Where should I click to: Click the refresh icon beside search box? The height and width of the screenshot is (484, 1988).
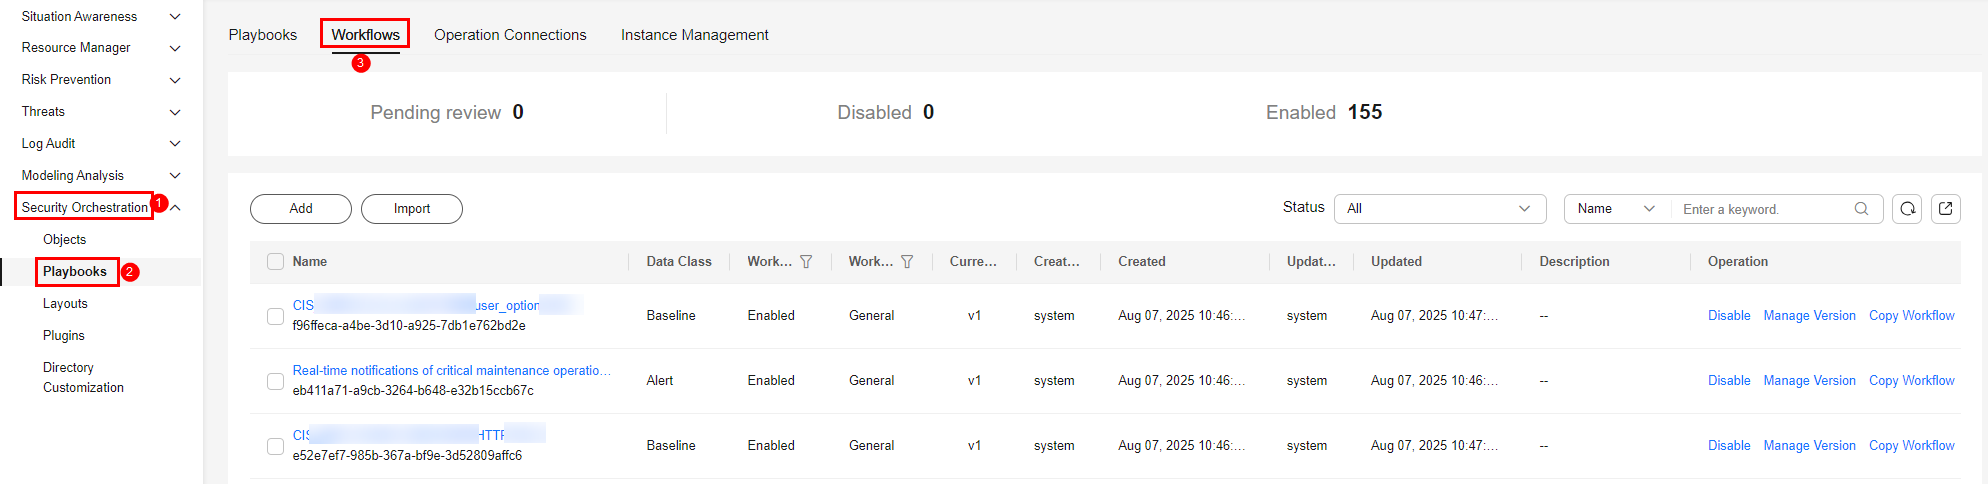tap(1907, 209)
